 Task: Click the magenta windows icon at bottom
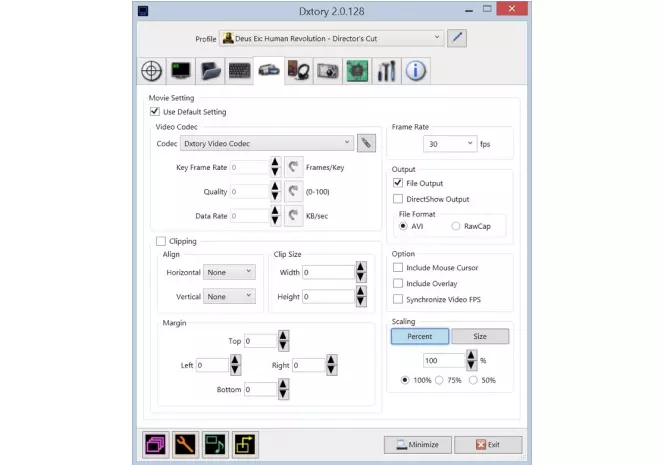pos(156,445)
